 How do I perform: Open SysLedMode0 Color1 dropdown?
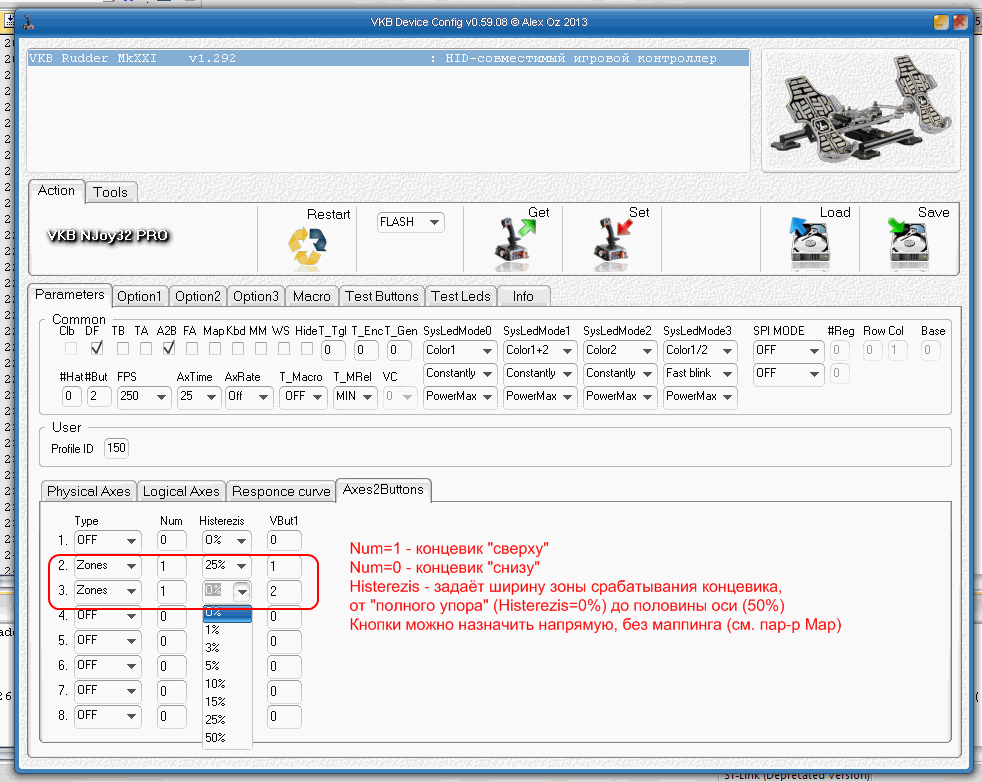[460, 351]
